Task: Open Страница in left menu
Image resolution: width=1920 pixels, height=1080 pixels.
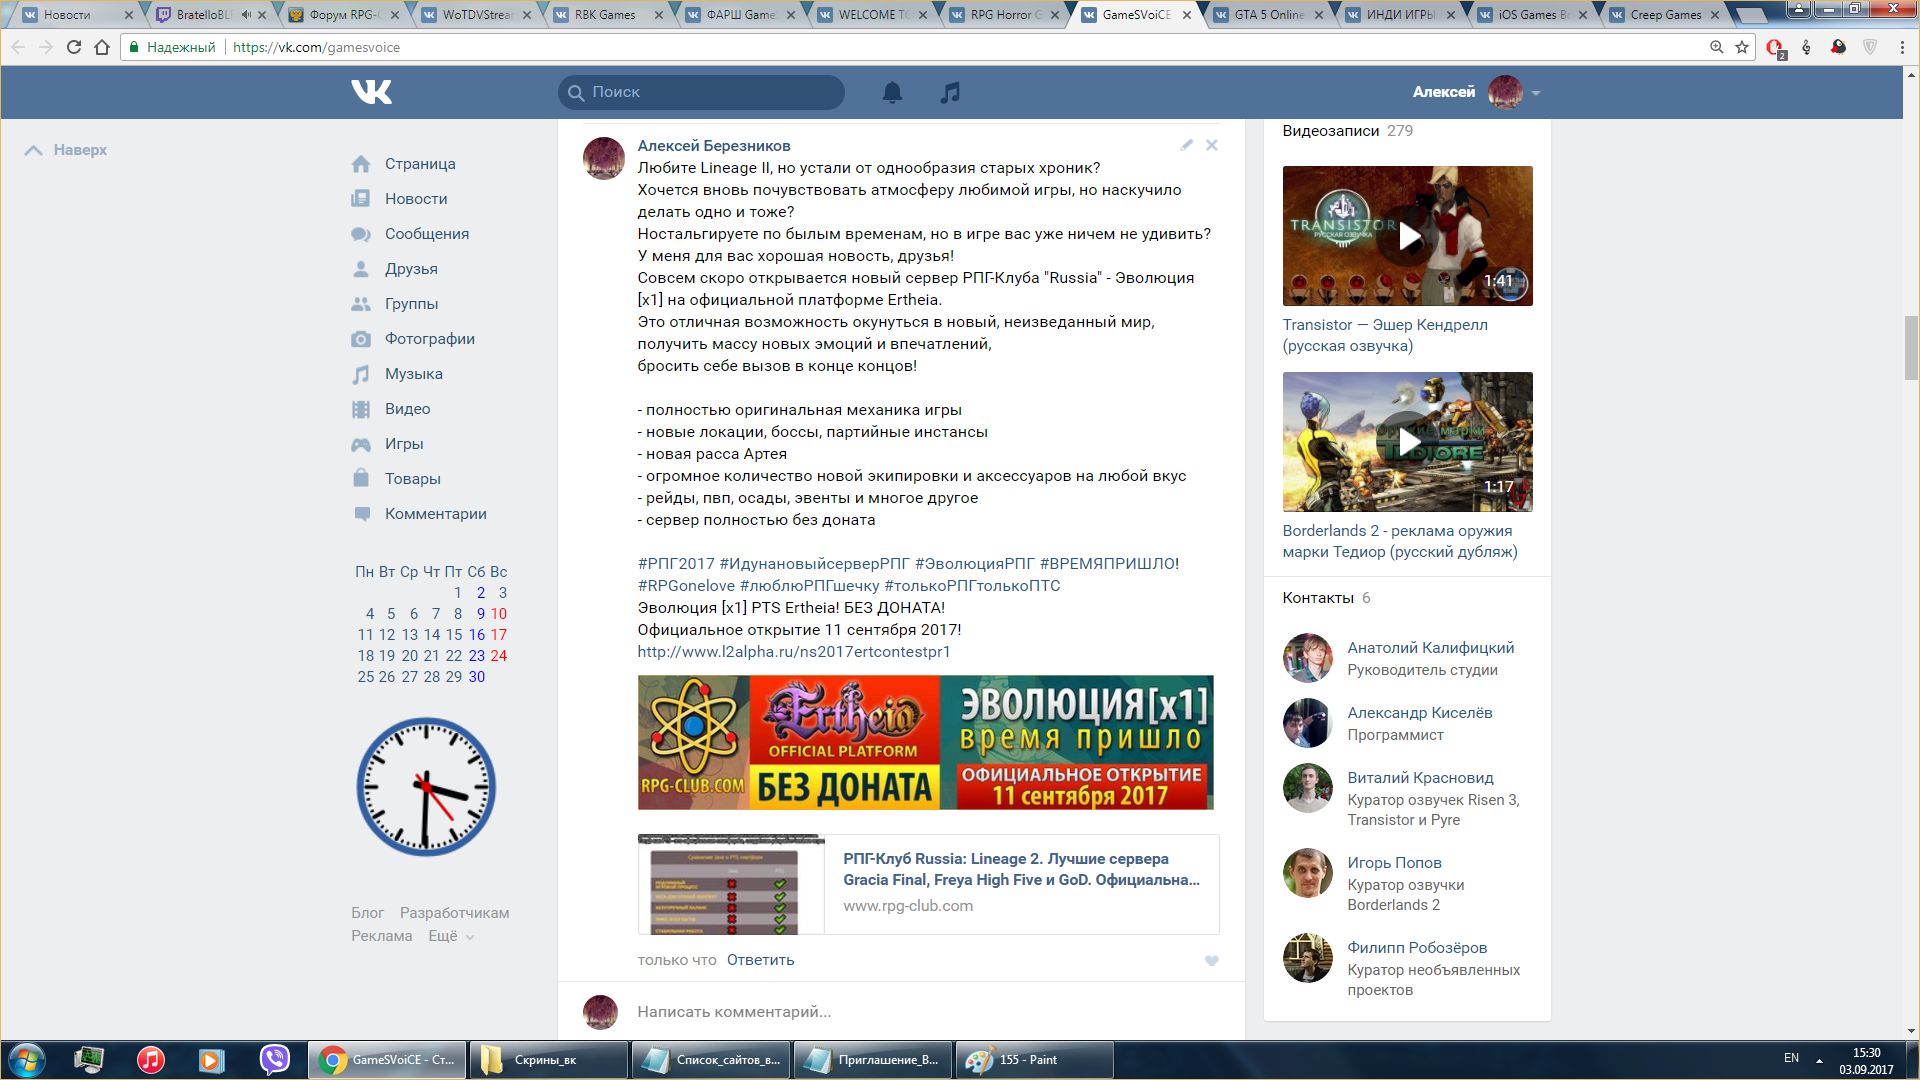Action: pyautogui.click(x=420, y=164)
